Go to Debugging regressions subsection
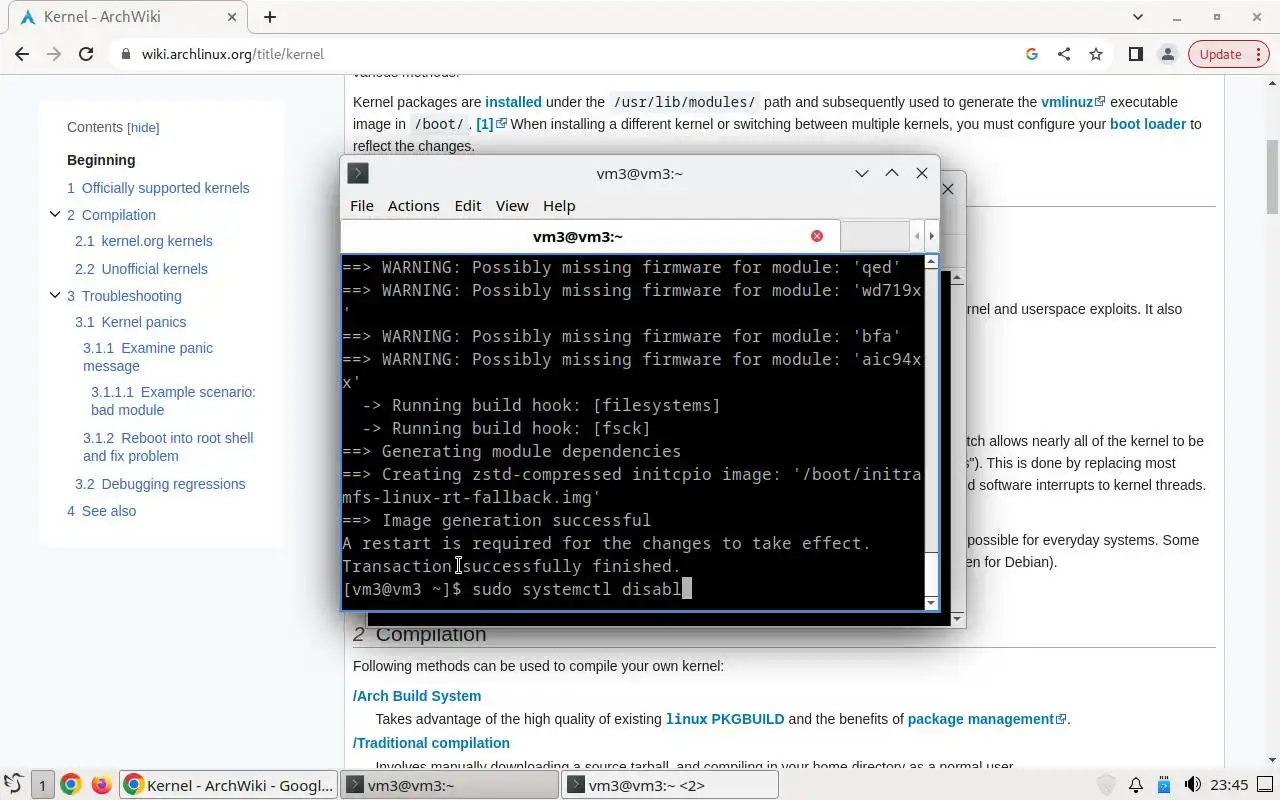 click(160, 484)
